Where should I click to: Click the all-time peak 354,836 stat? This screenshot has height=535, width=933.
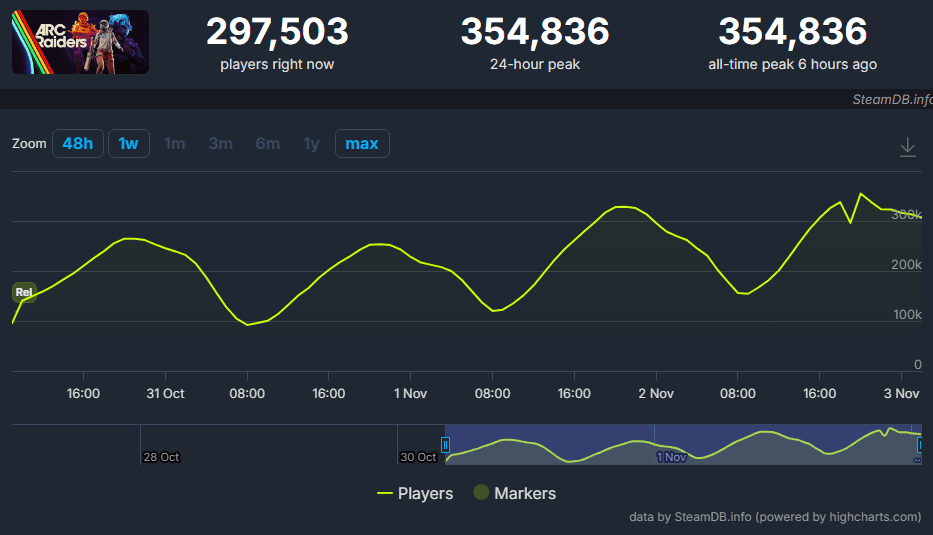point(792,32)
